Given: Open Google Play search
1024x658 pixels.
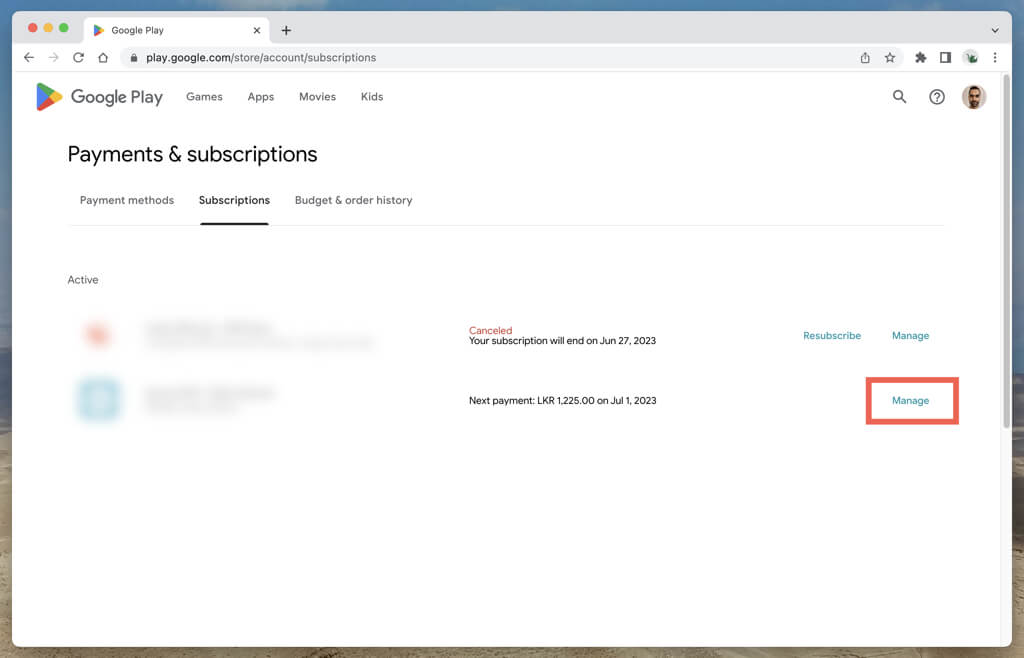Looking at the screenshot, I should [x=899, y=97].
